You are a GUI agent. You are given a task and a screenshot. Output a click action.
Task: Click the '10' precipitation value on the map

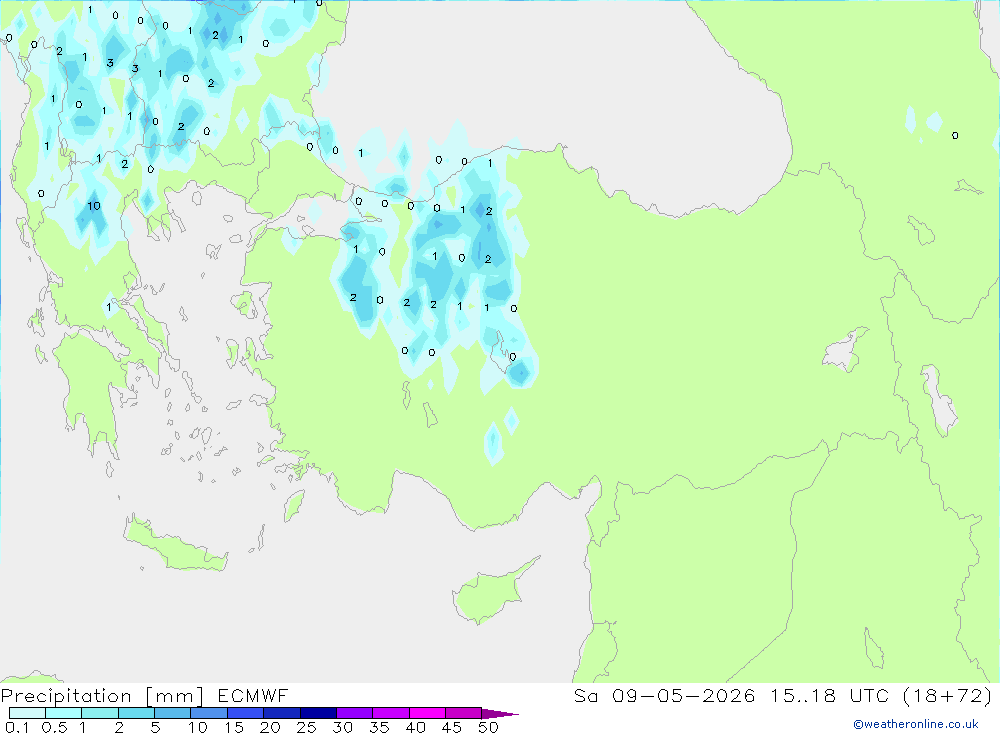pyautogui.click(x=94, y=205)
